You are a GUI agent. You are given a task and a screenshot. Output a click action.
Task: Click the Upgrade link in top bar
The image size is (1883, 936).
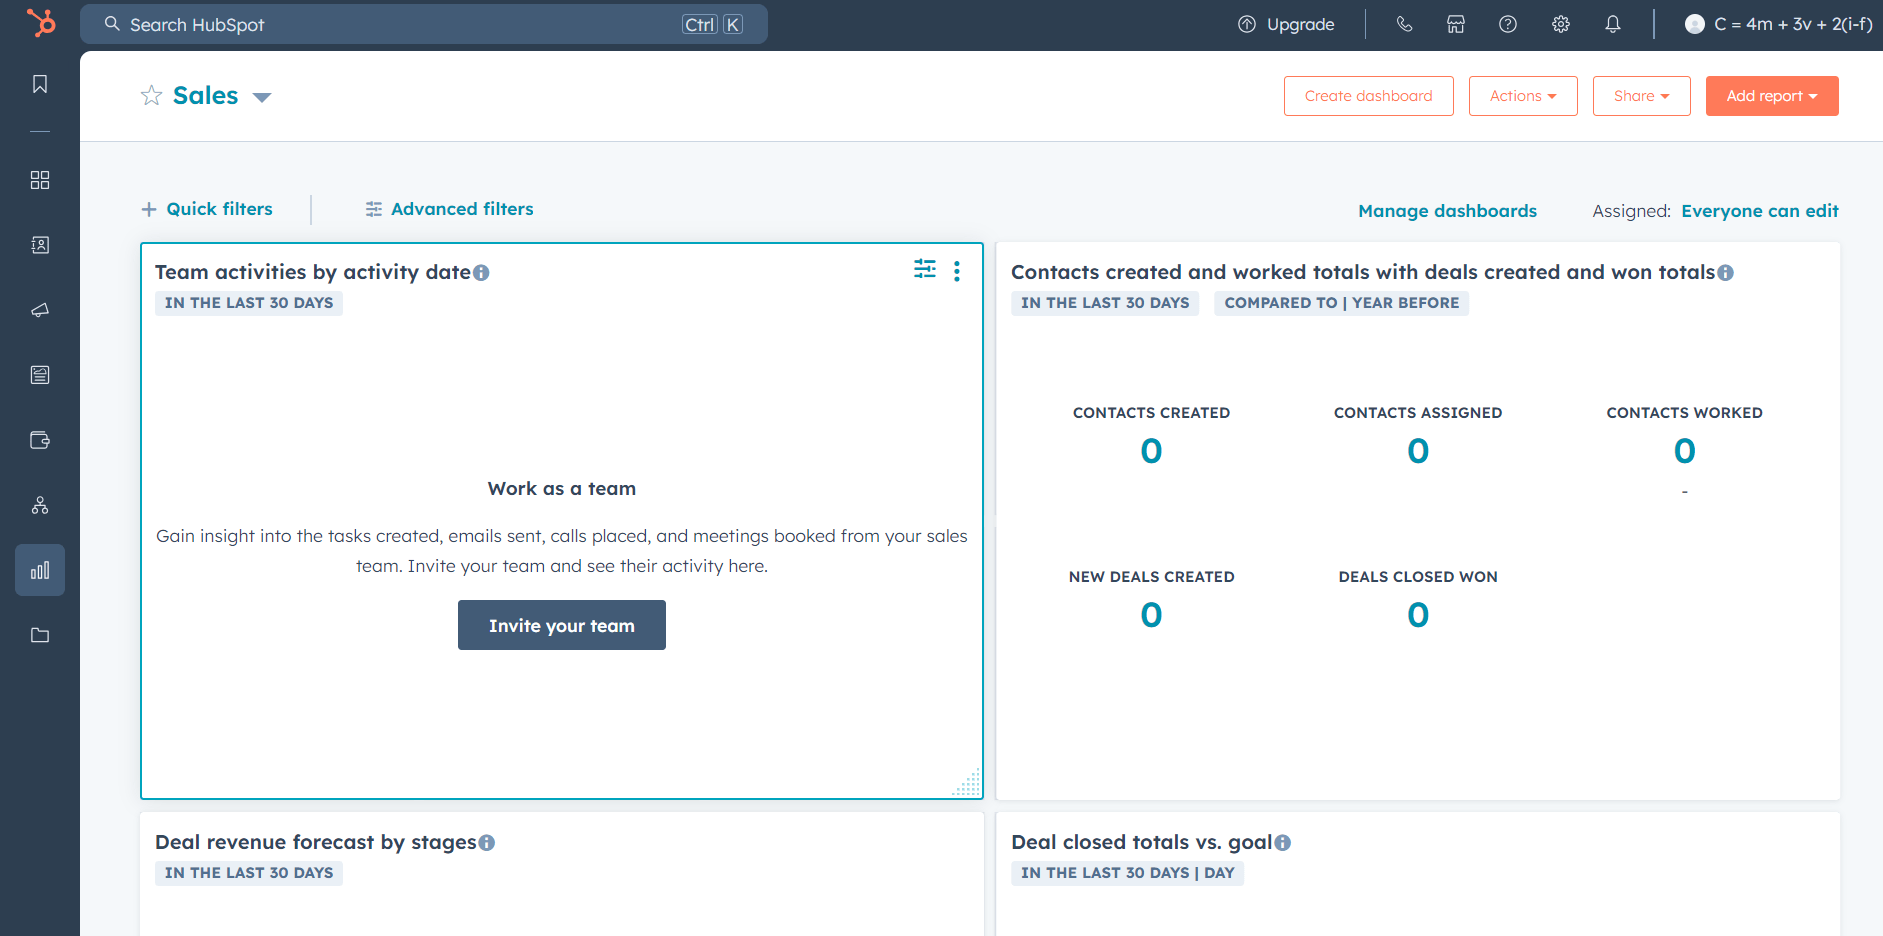[x=1286, y=24]
